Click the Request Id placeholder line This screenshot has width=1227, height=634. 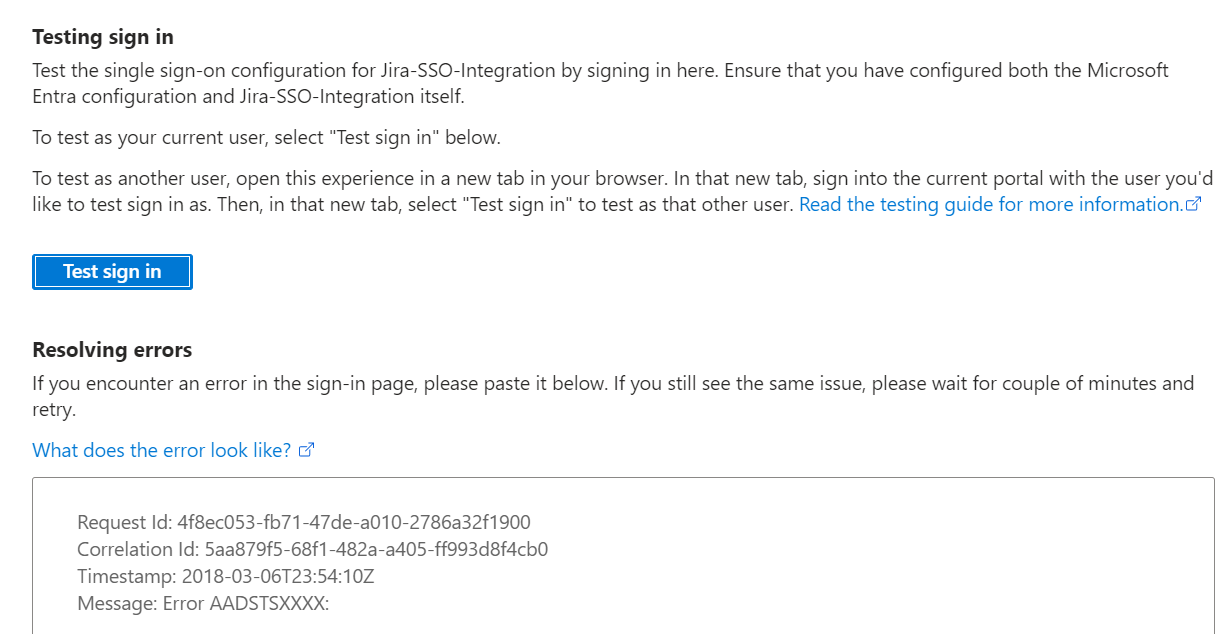(x=304, y=522)
